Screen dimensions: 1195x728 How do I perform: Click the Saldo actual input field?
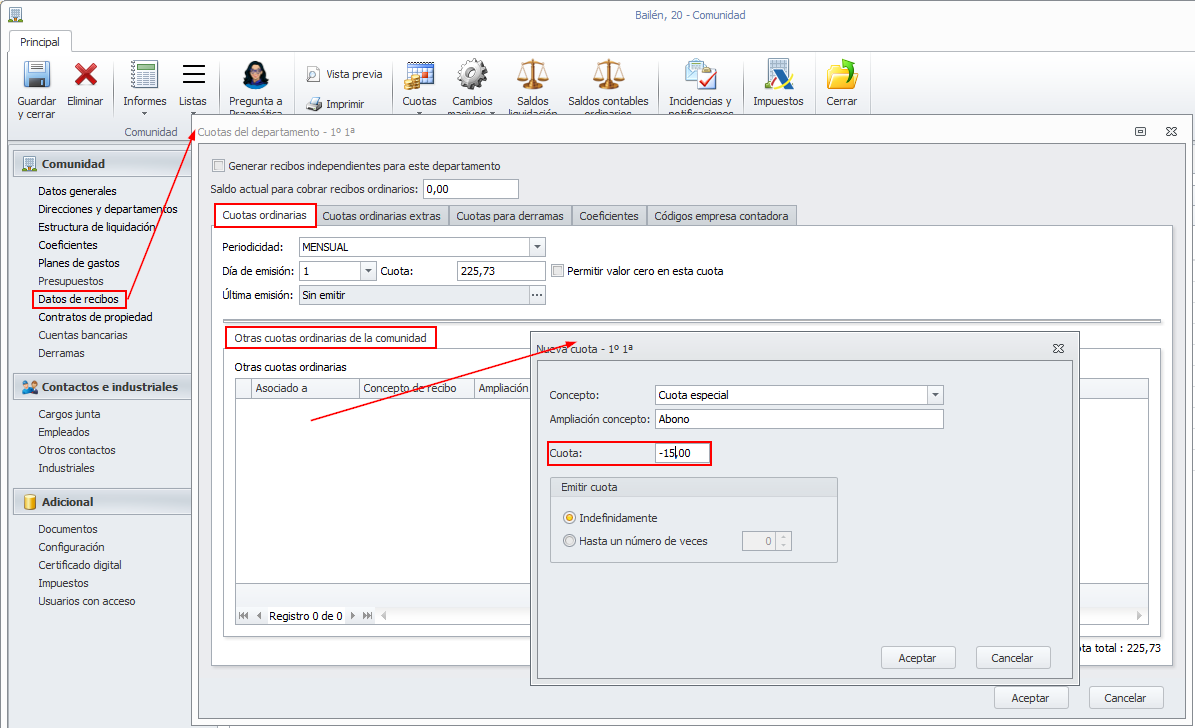point(471,189)
